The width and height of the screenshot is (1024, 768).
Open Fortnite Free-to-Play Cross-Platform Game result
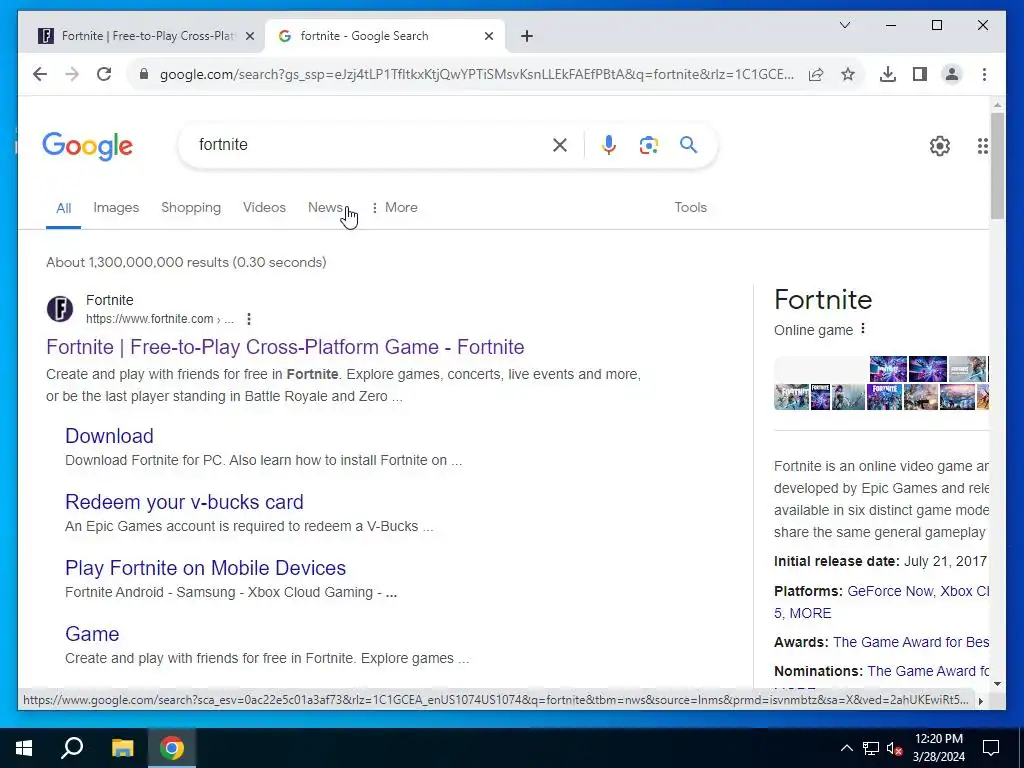285,347
